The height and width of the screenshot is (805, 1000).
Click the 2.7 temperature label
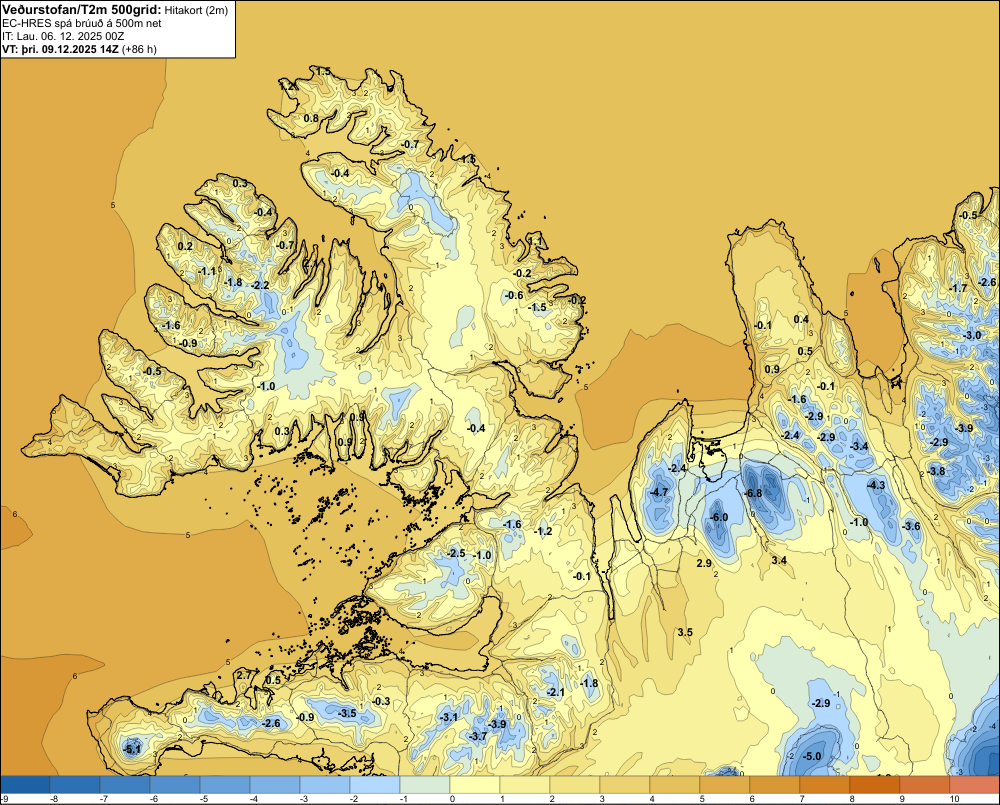click(244, 675)
